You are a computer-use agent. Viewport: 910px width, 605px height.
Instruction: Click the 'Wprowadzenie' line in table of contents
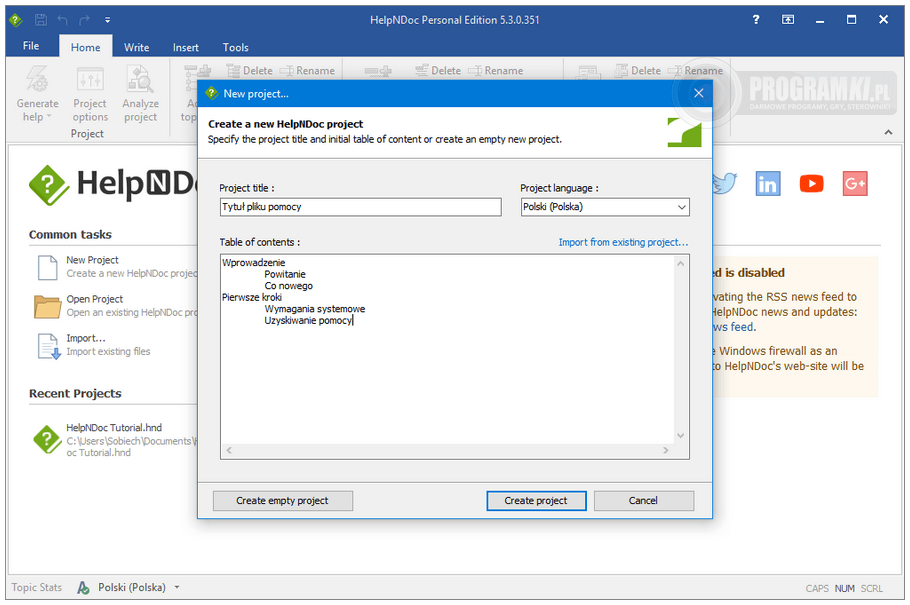(254, 262)
